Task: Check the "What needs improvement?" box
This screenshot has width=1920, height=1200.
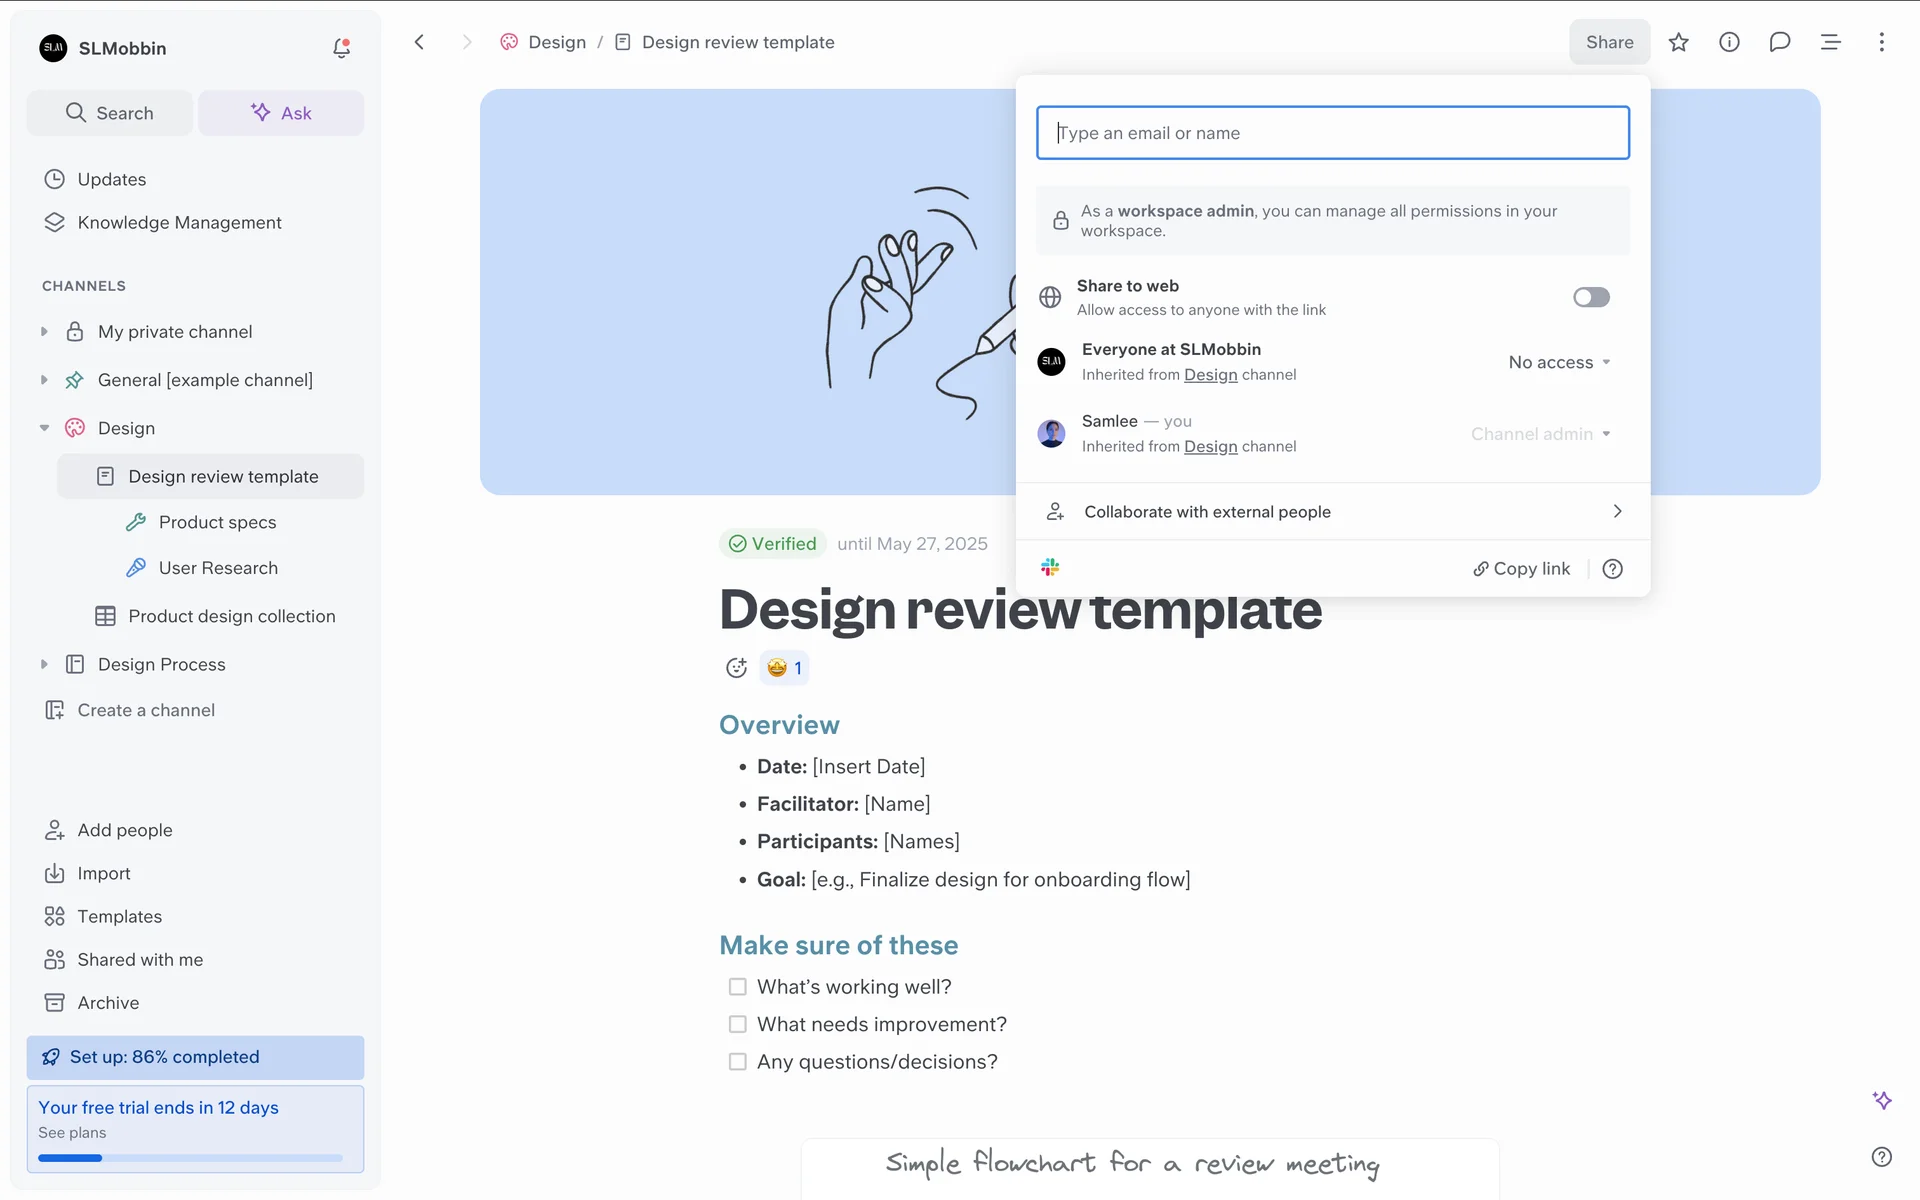Action: 738,1024
